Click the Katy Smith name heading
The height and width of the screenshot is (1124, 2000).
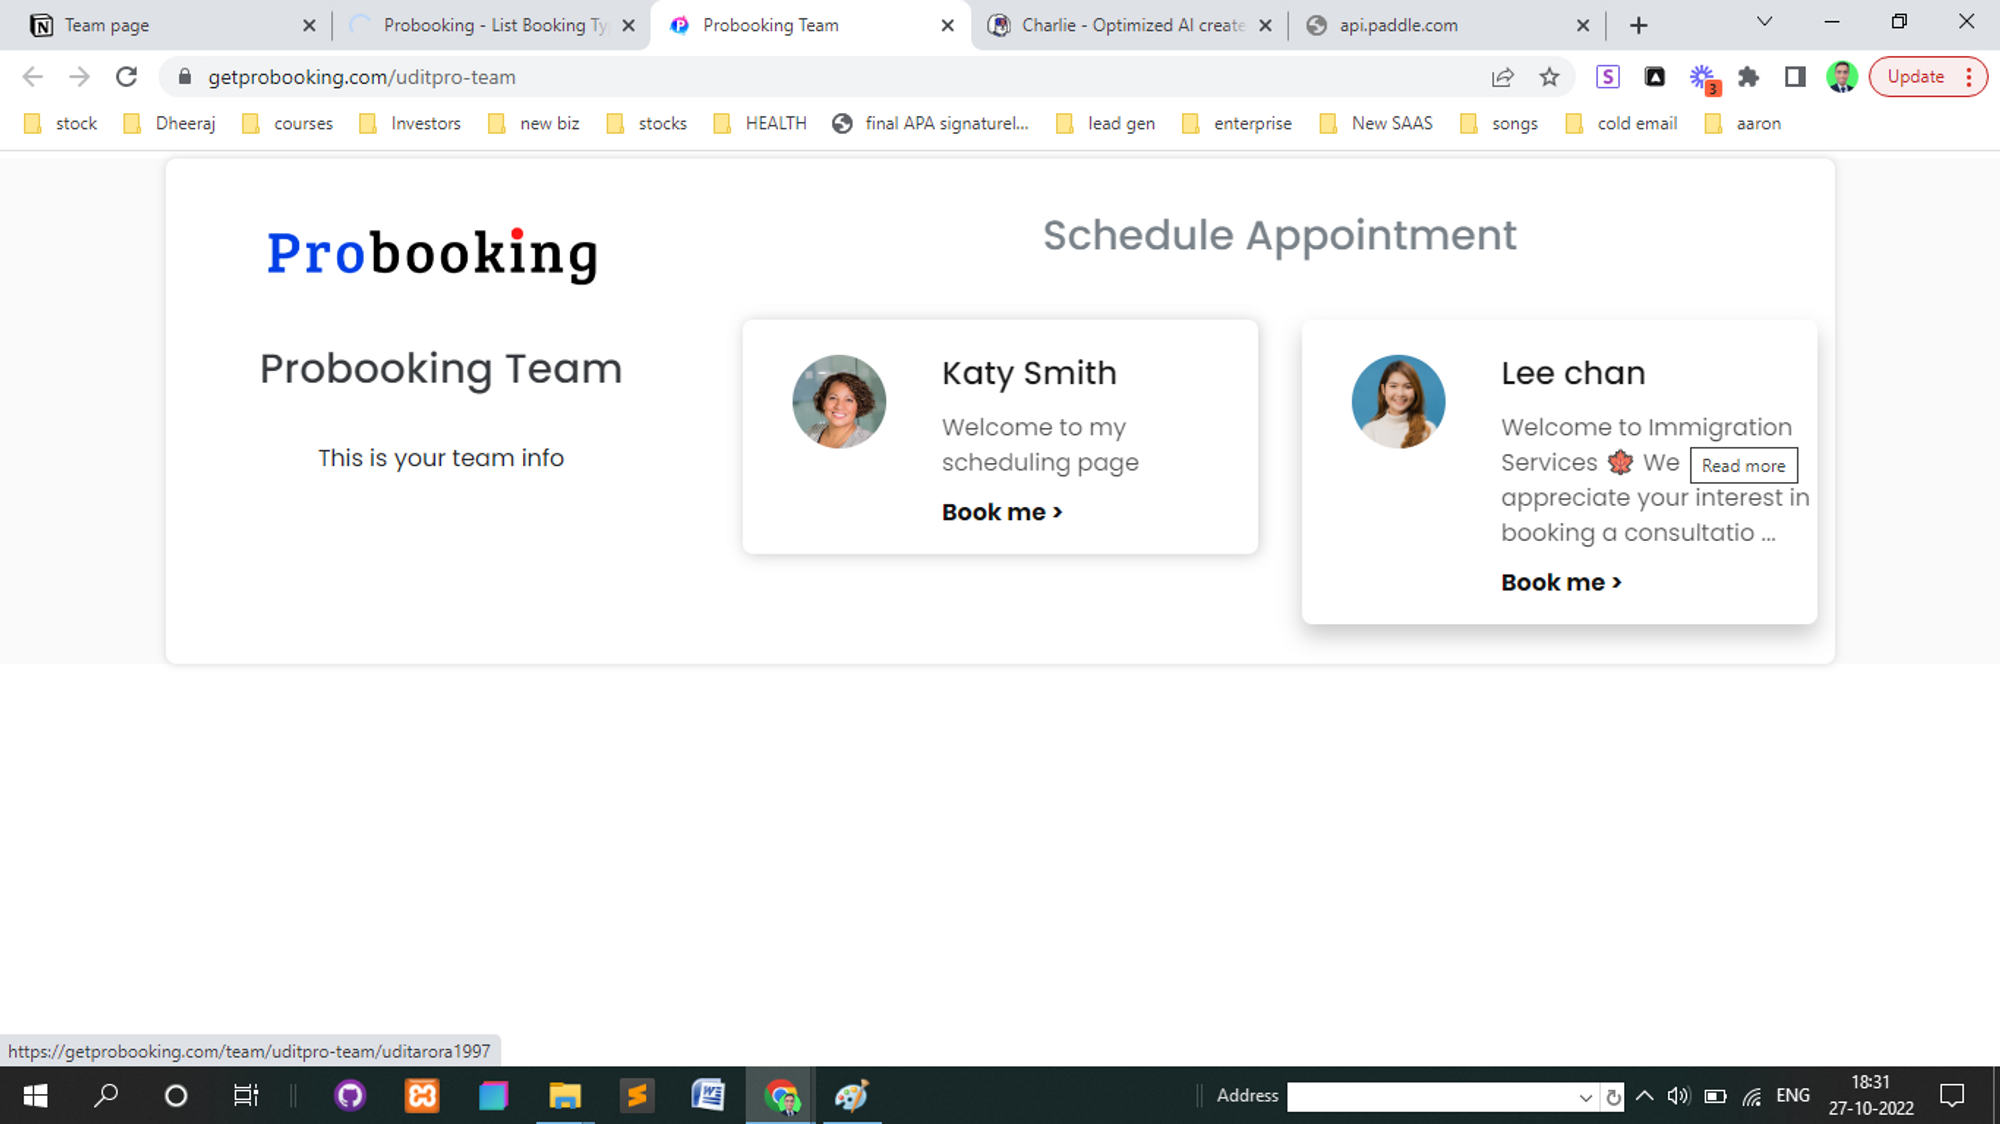1029,373
